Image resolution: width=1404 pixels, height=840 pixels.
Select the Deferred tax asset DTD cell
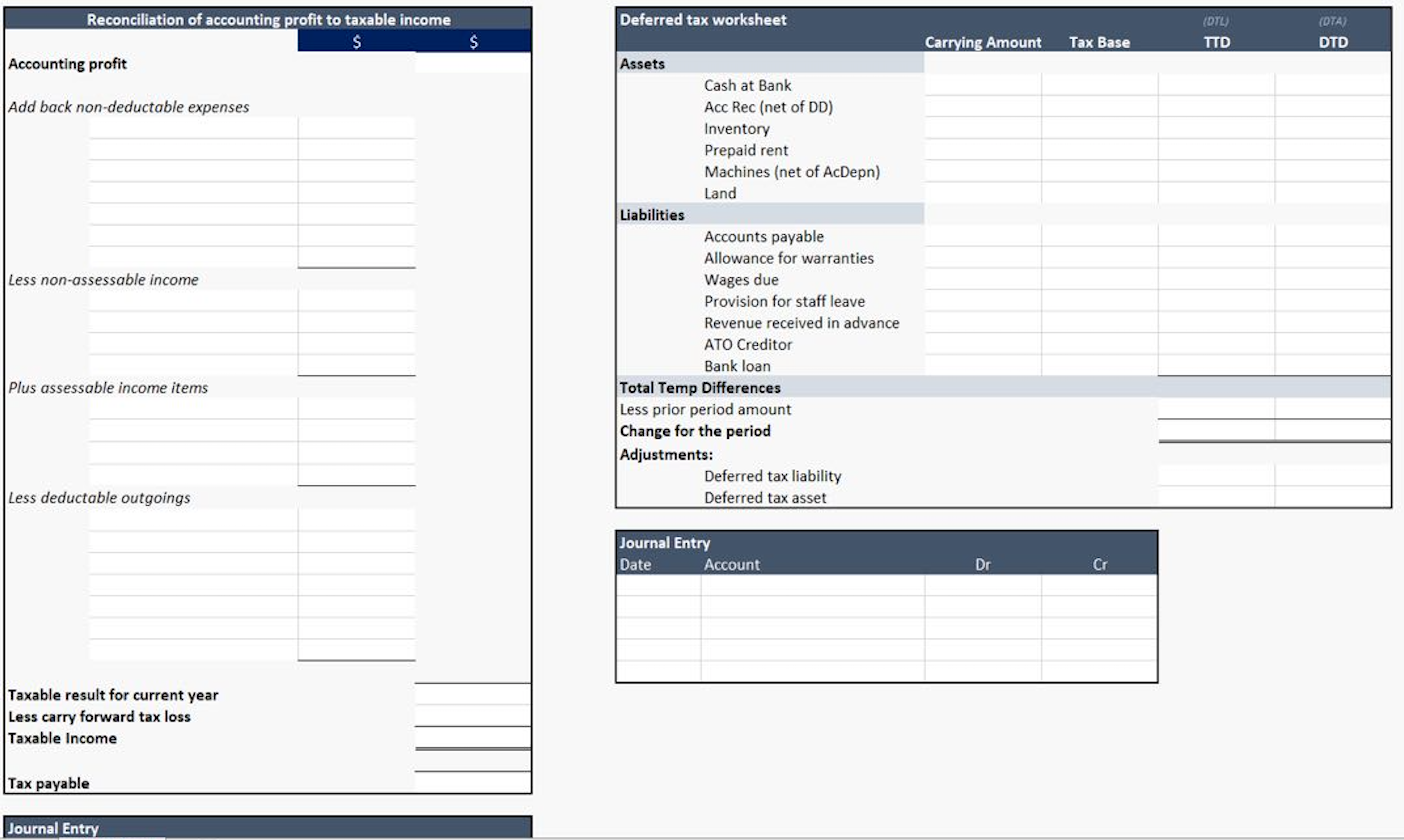1333,497
